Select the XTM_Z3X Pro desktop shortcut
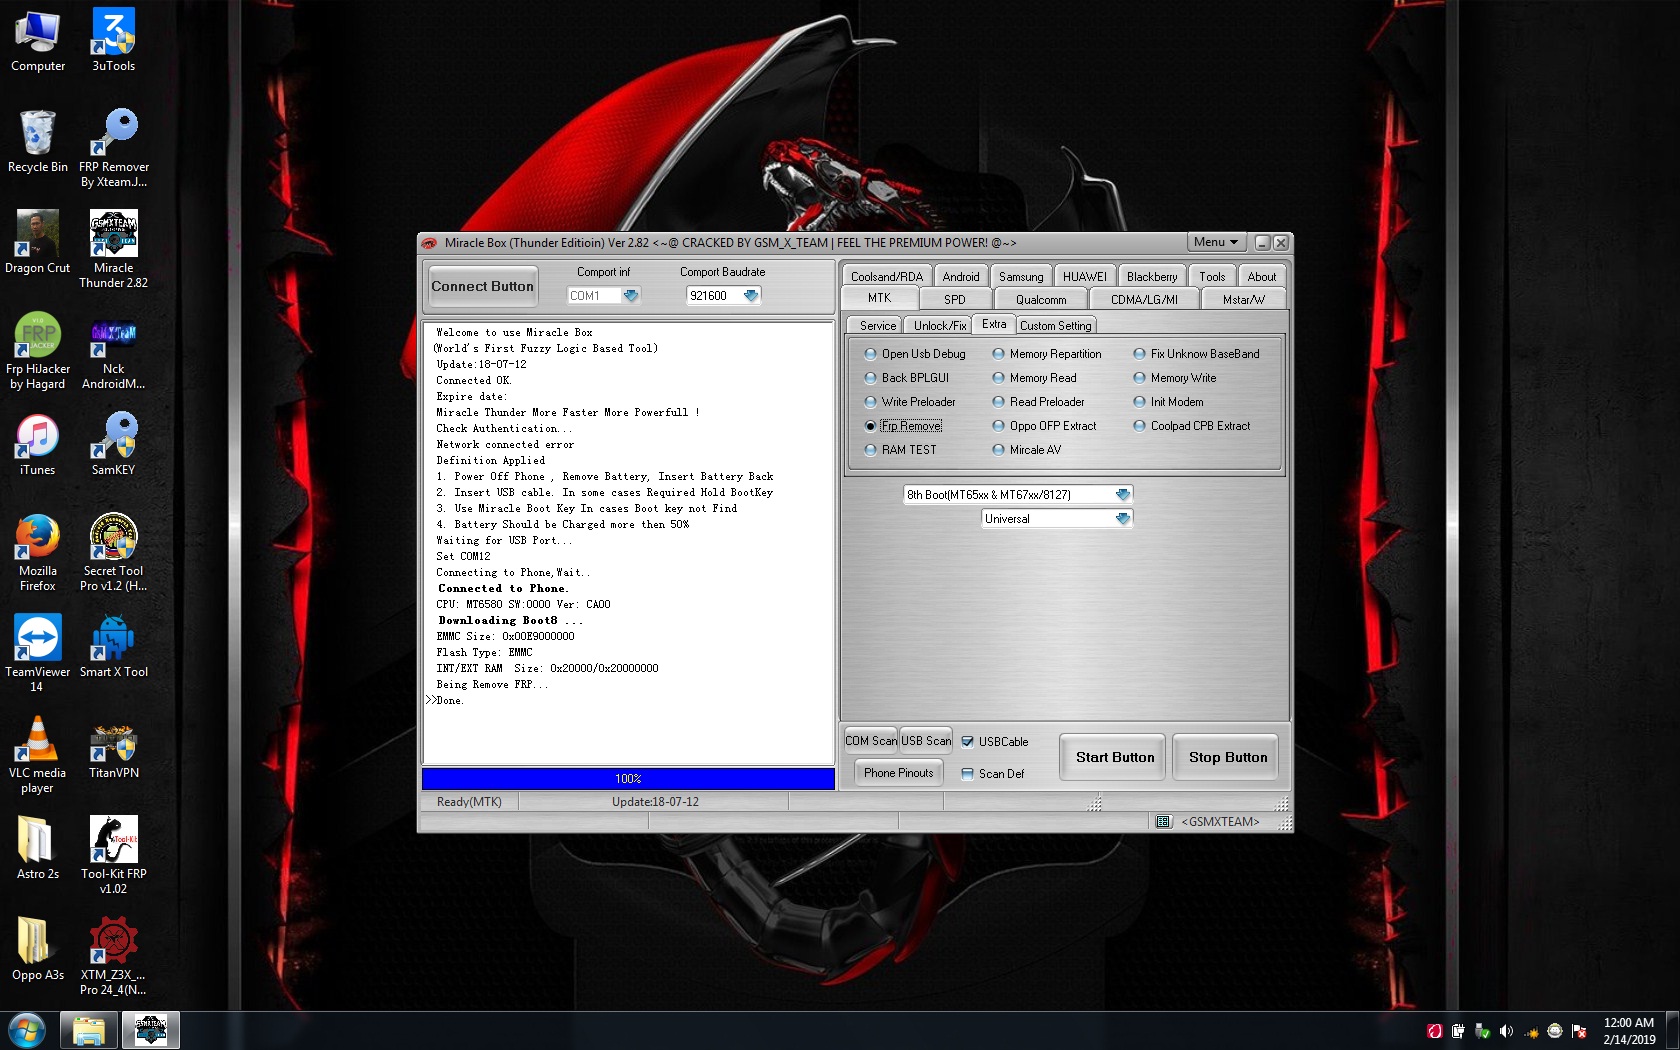 [x=113, y=957]
